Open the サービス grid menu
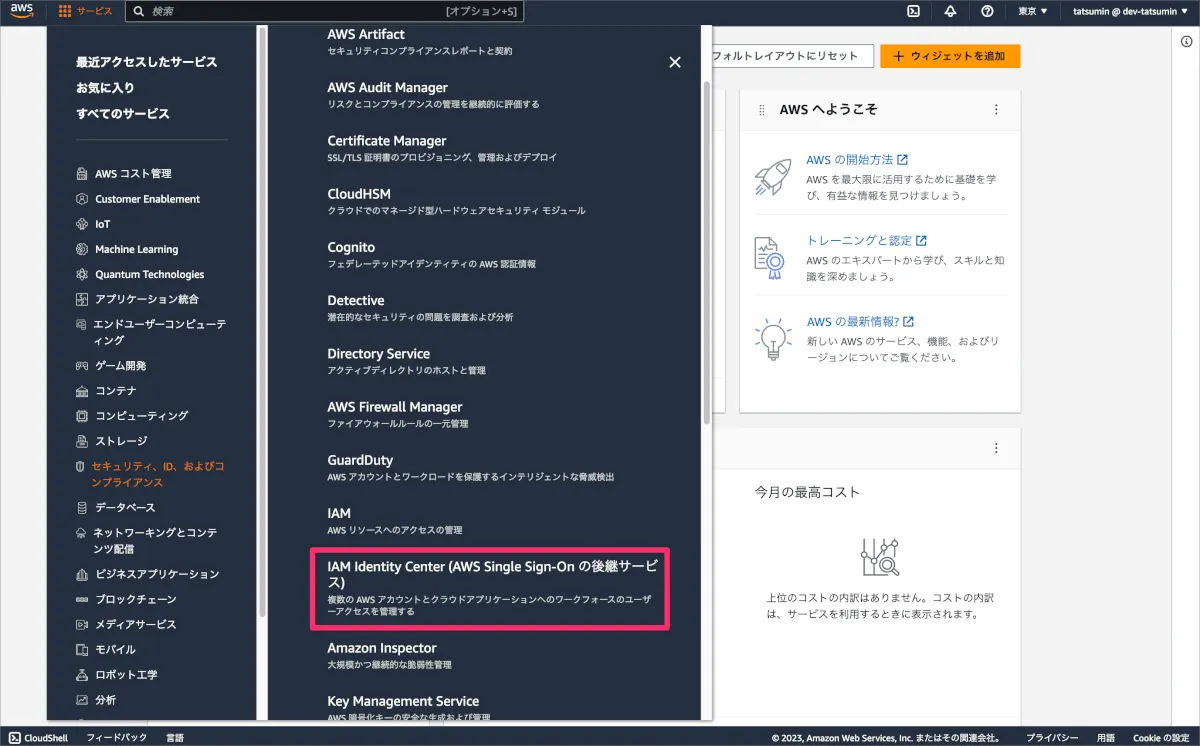 [85, 12]
